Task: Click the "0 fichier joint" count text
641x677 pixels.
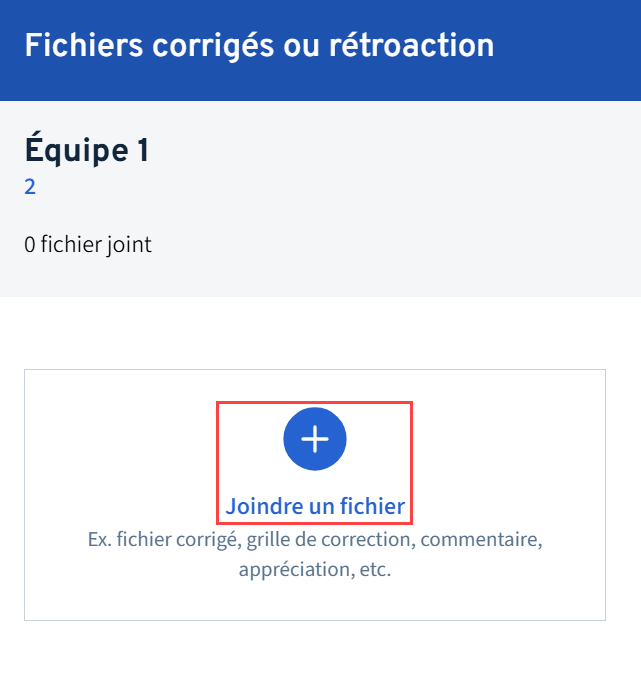Action: (88, 244)
